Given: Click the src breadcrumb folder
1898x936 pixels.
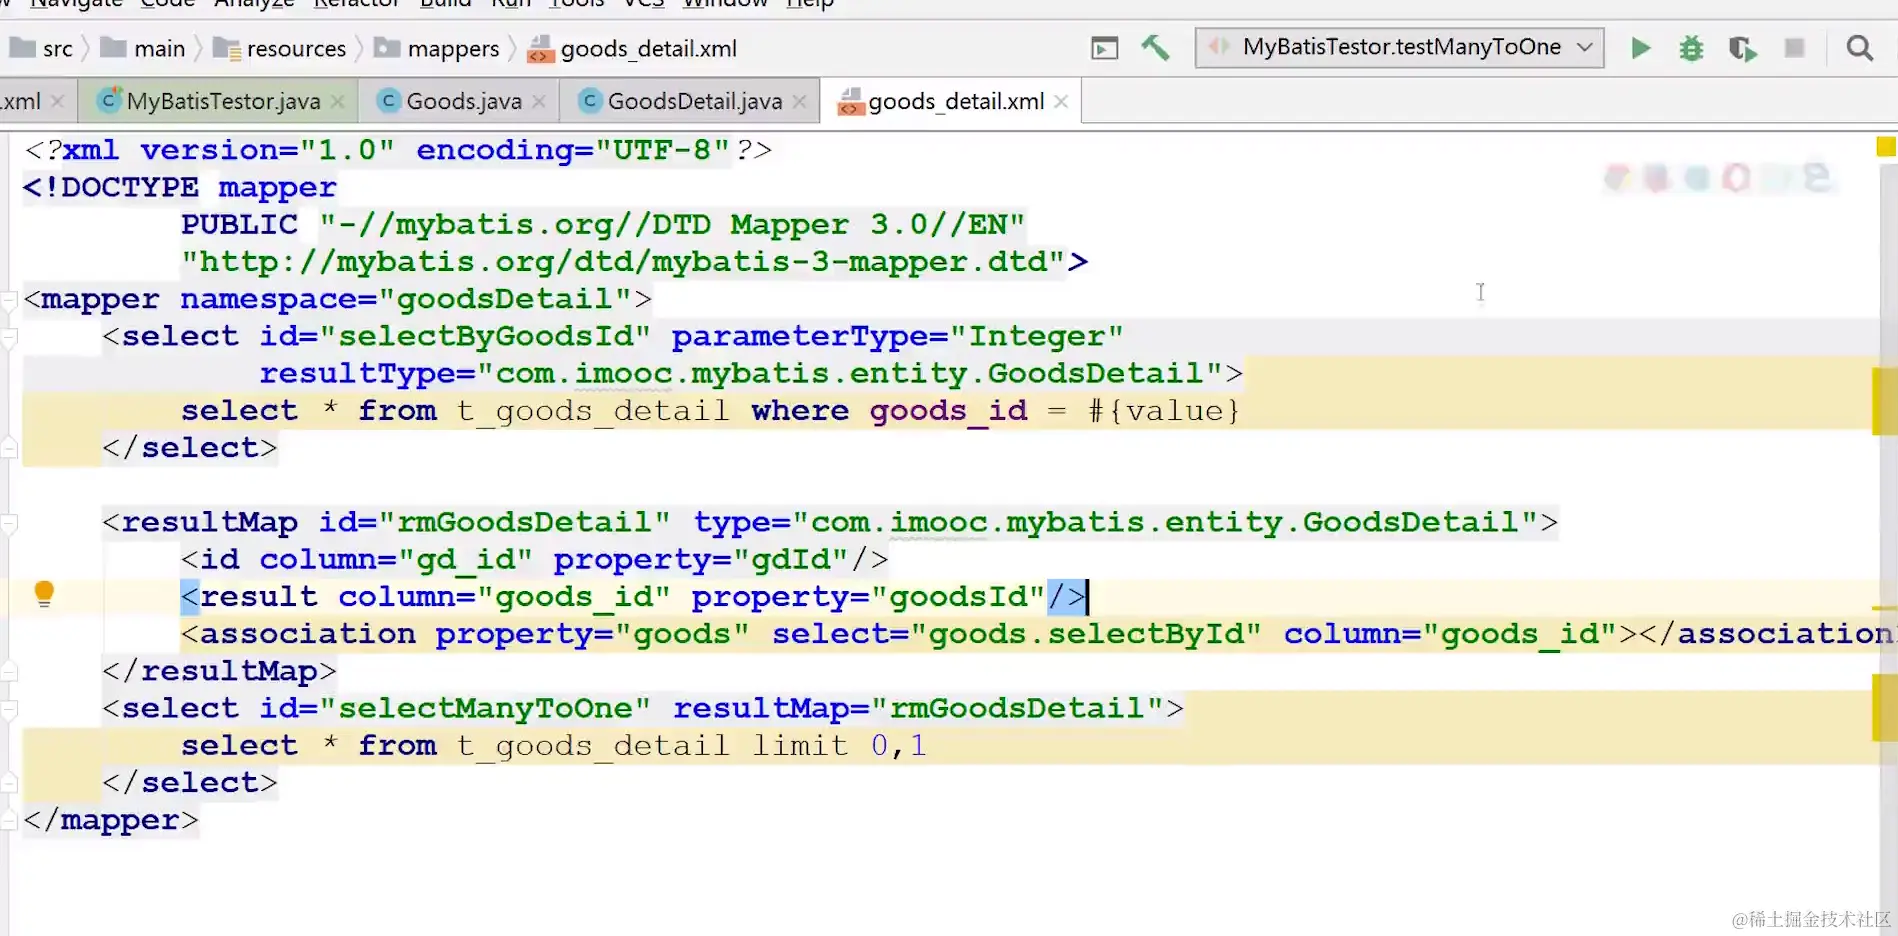Looking at the screenshot, I should pos(42,48).
